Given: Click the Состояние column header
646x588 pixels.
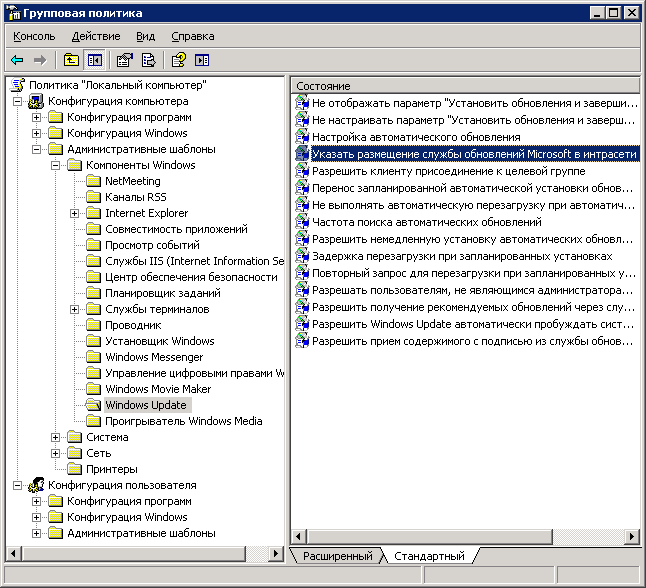Looking at the screenshot, I should click(466, 86).
